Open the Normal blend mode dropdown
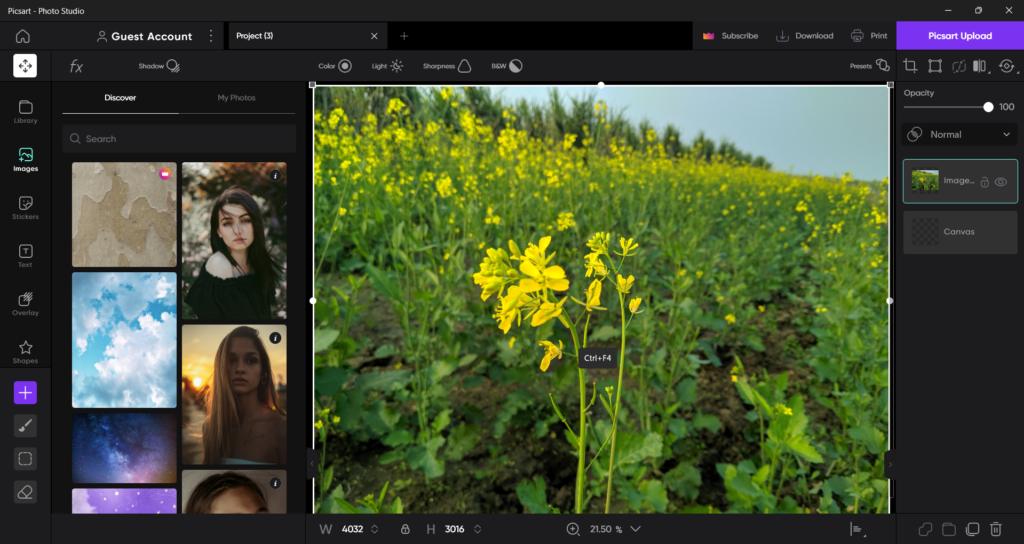Image resolution: width=1024 pixels, height=544 pixels. pyautogui.click(x=960, y=134)
